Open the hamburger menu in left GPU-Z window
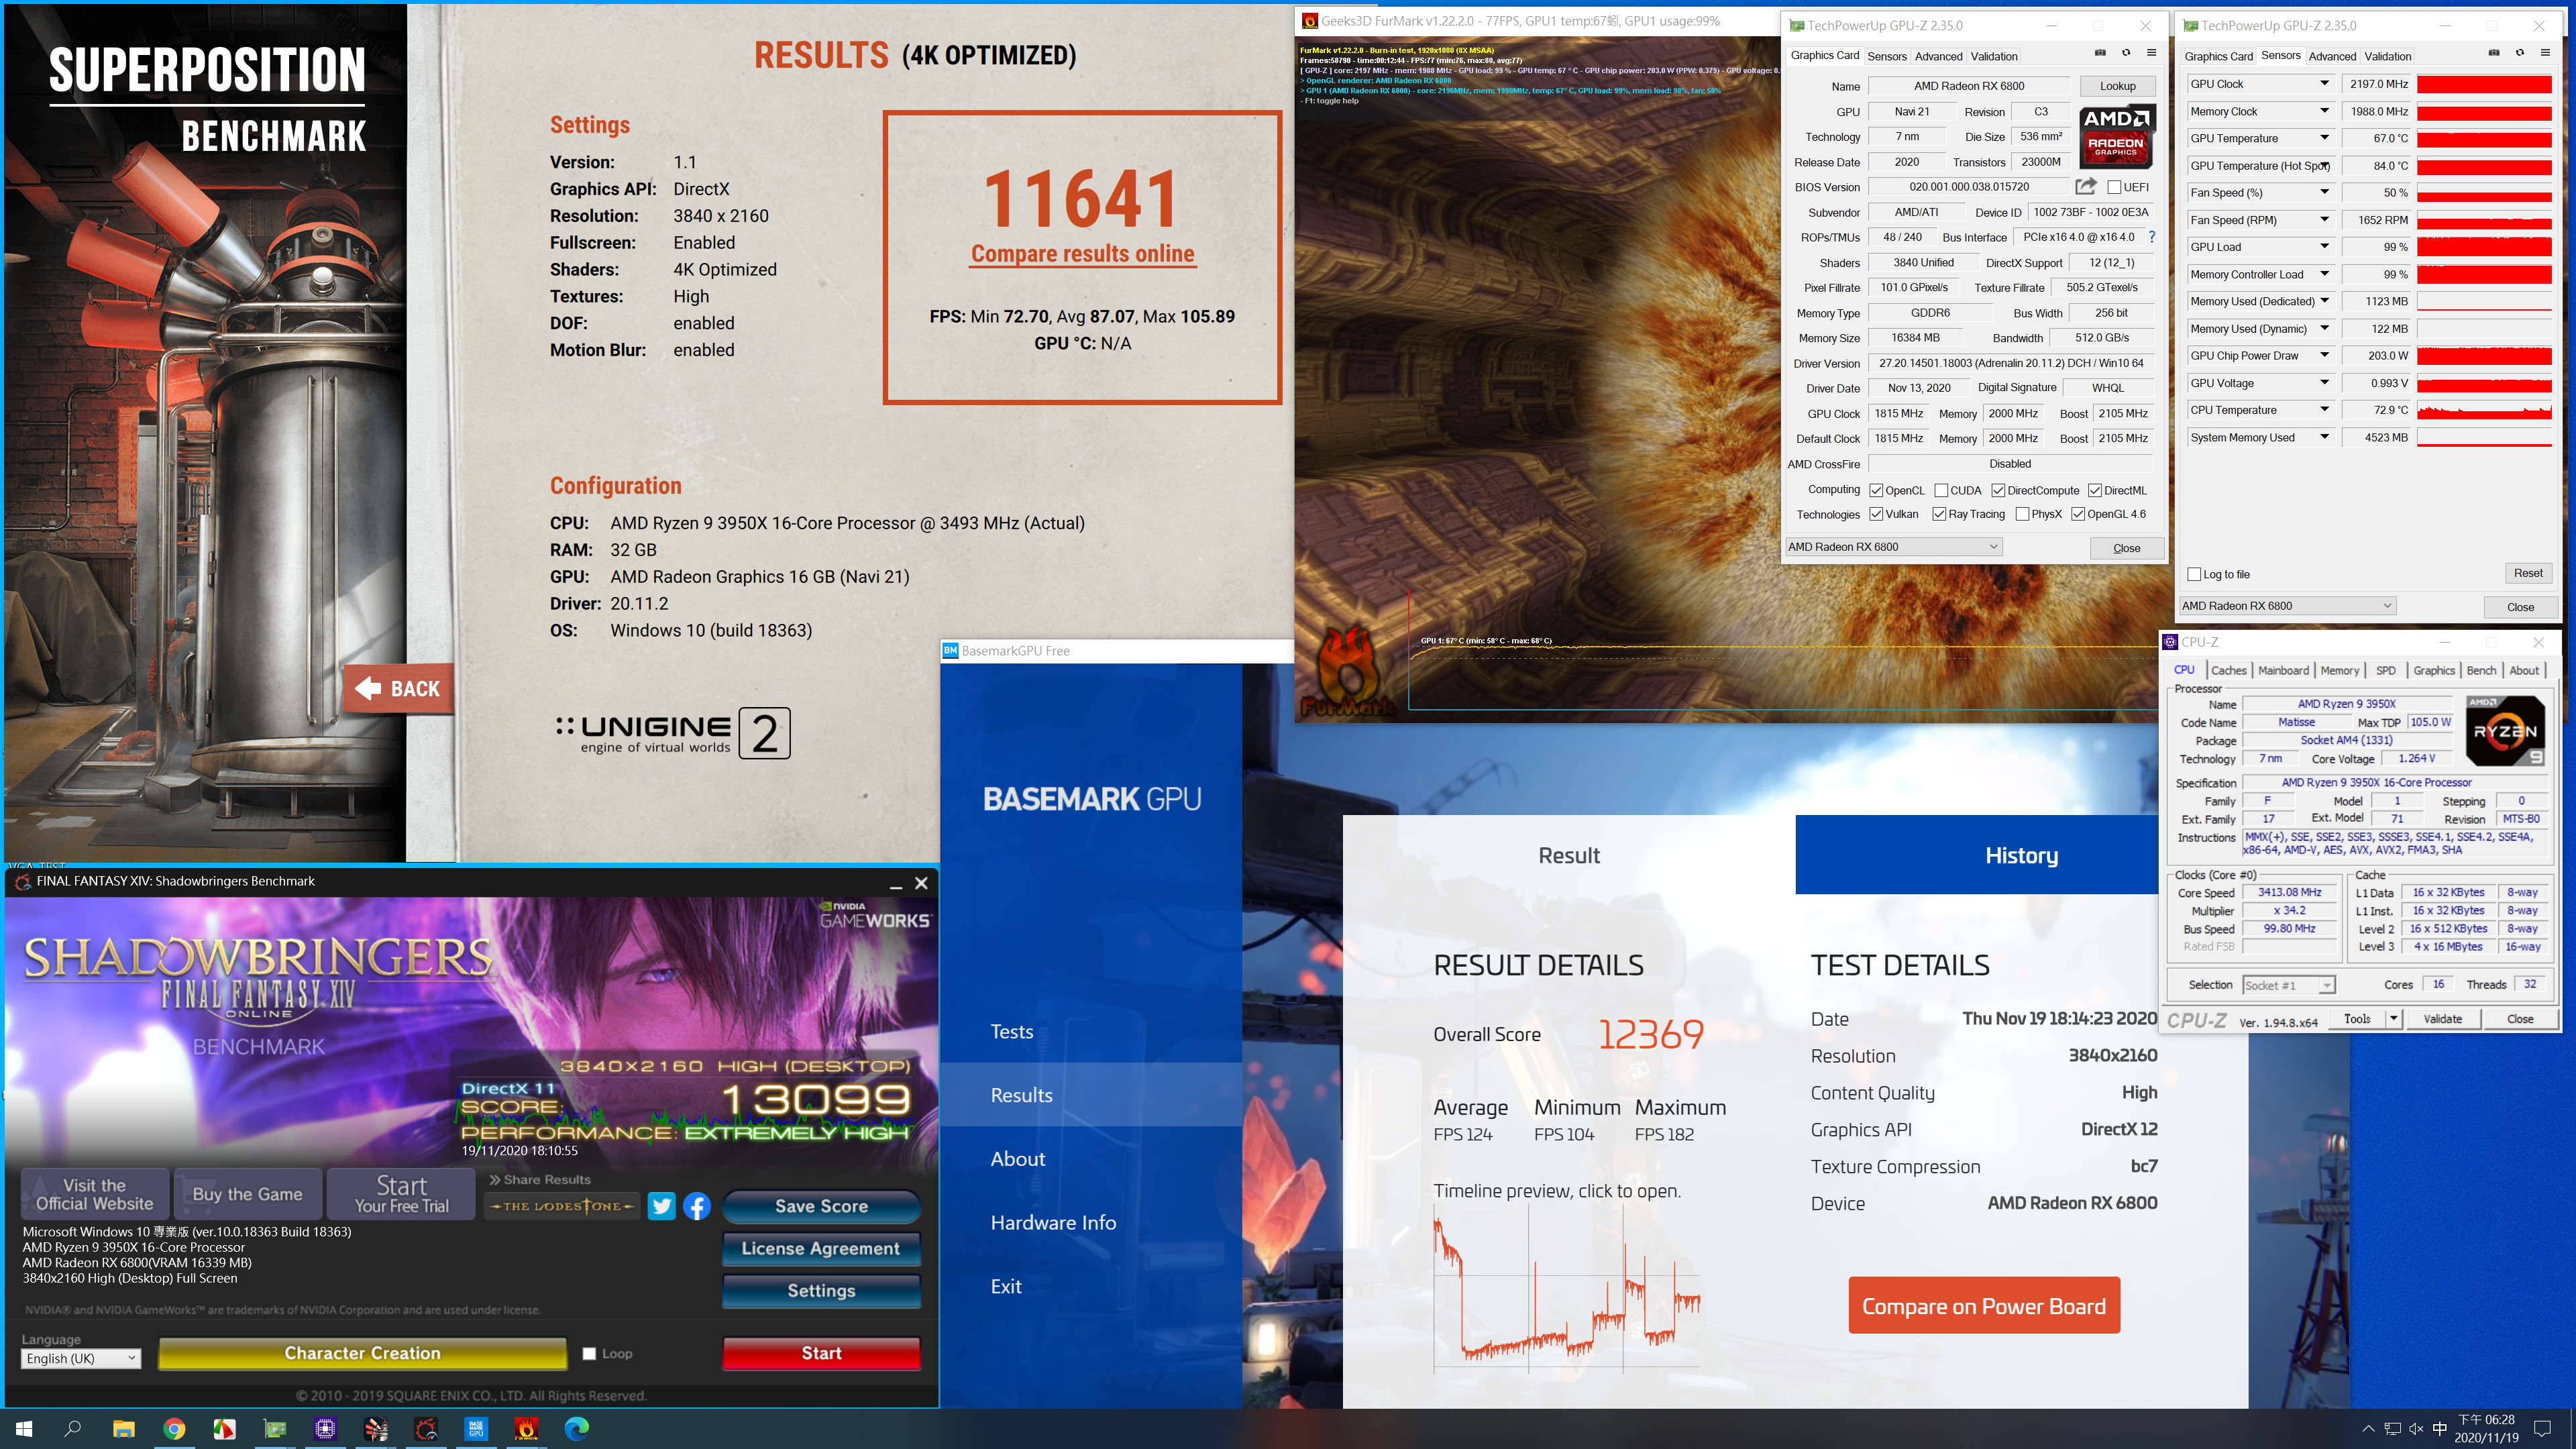This screenshot has height=1449, width=2576. pyautogui.click(x=2151, y=53)
